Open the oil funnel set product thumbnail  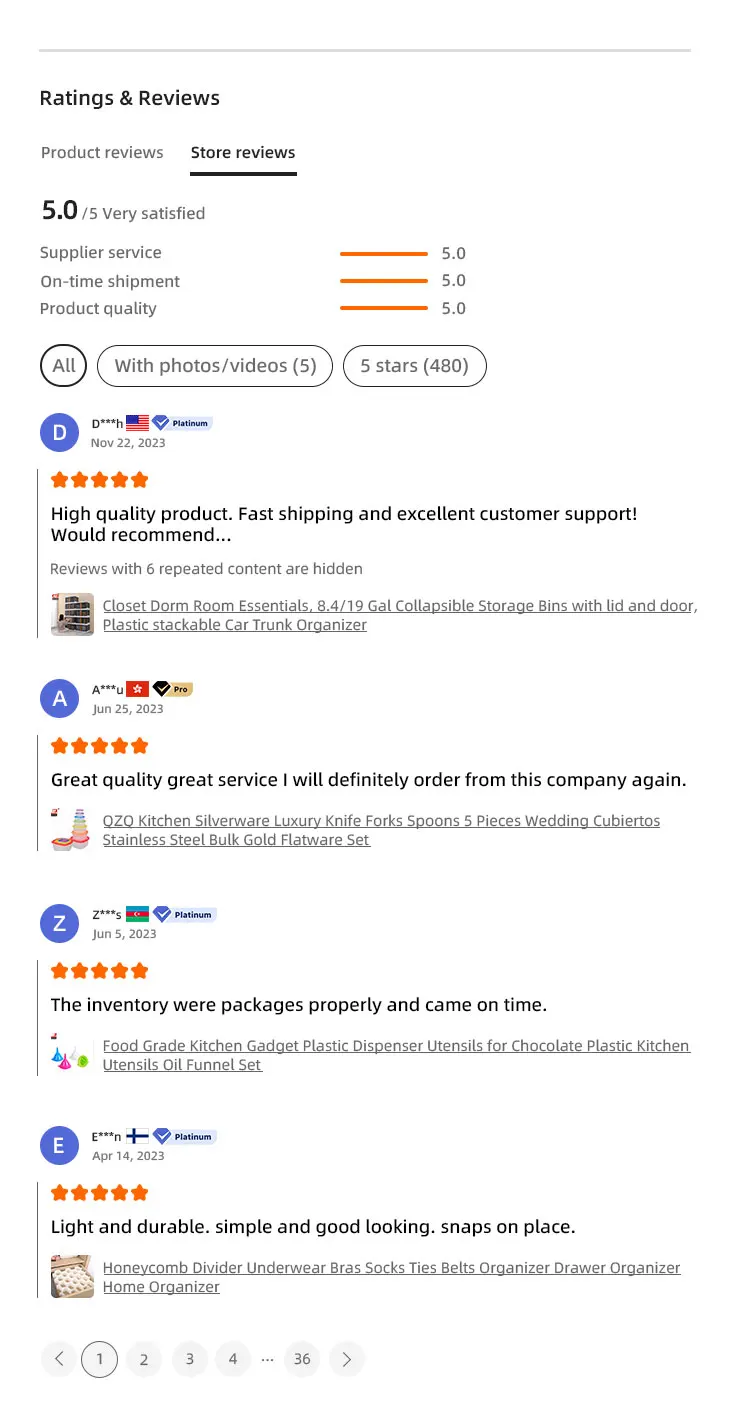72,1055
